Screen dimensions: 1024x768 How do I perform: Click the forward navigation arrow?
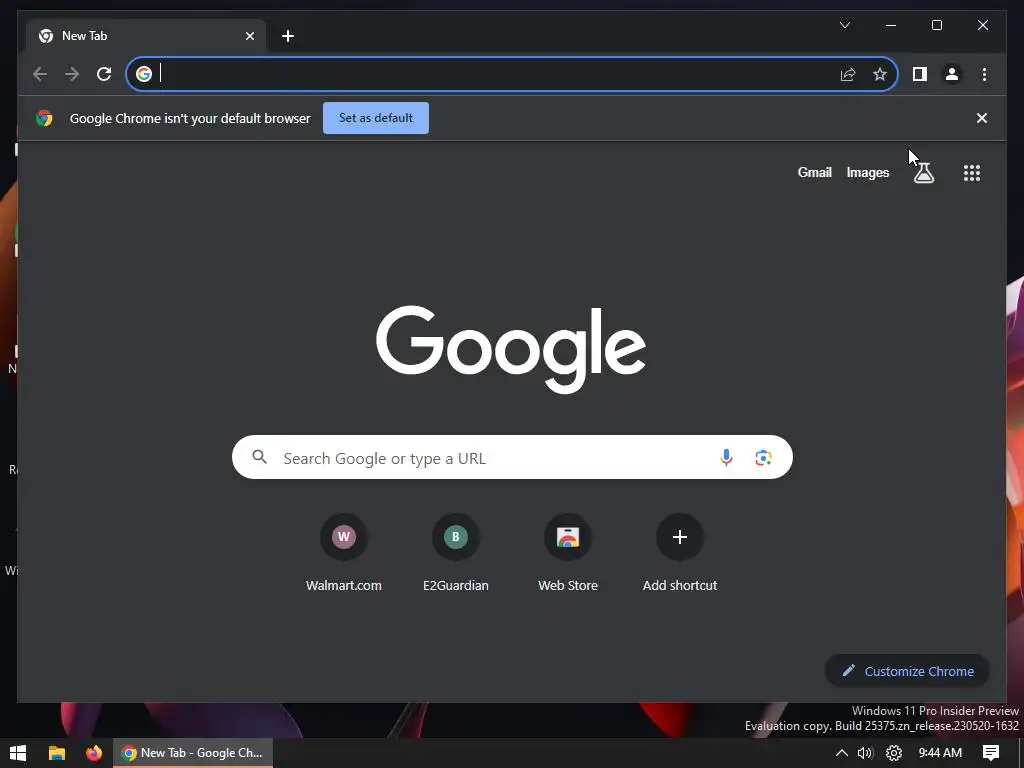[x=72, y=74]
